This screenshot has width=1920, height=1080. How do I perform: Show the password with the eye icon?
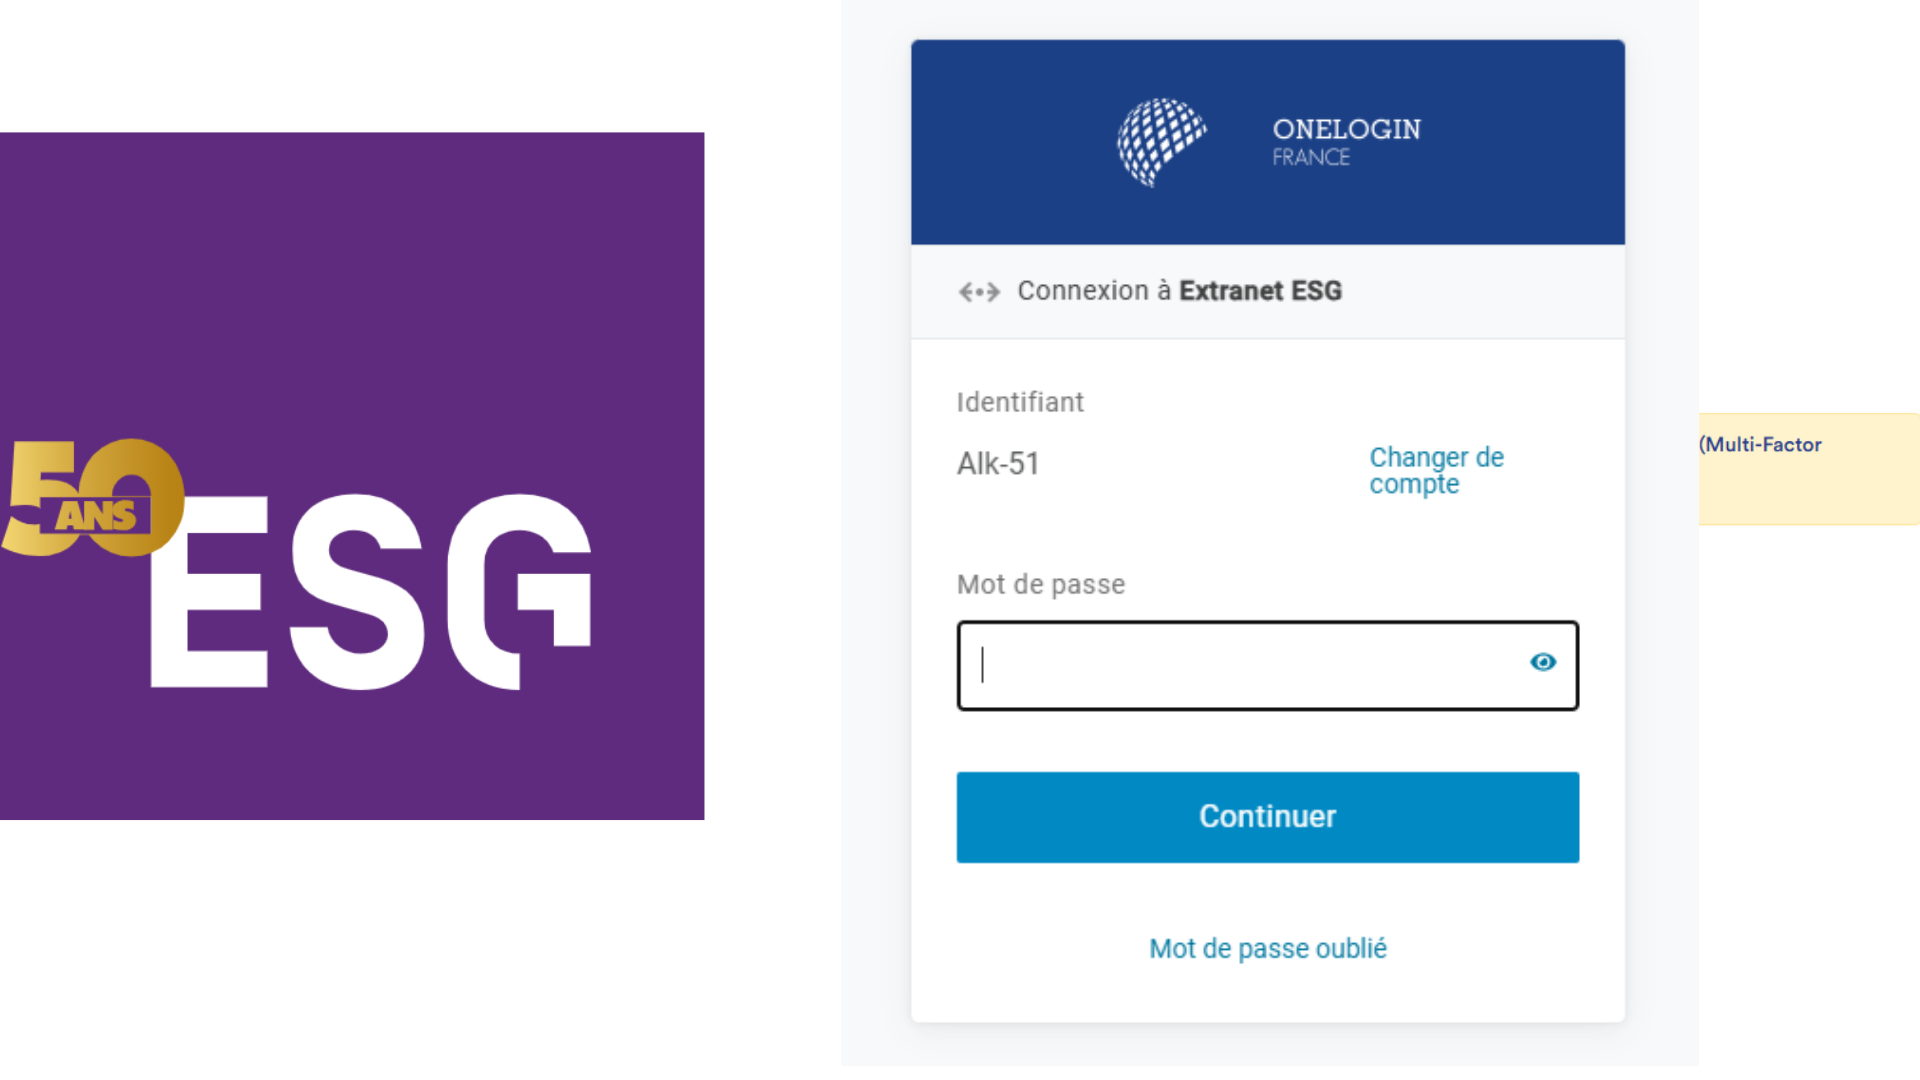click(1543, 662)
